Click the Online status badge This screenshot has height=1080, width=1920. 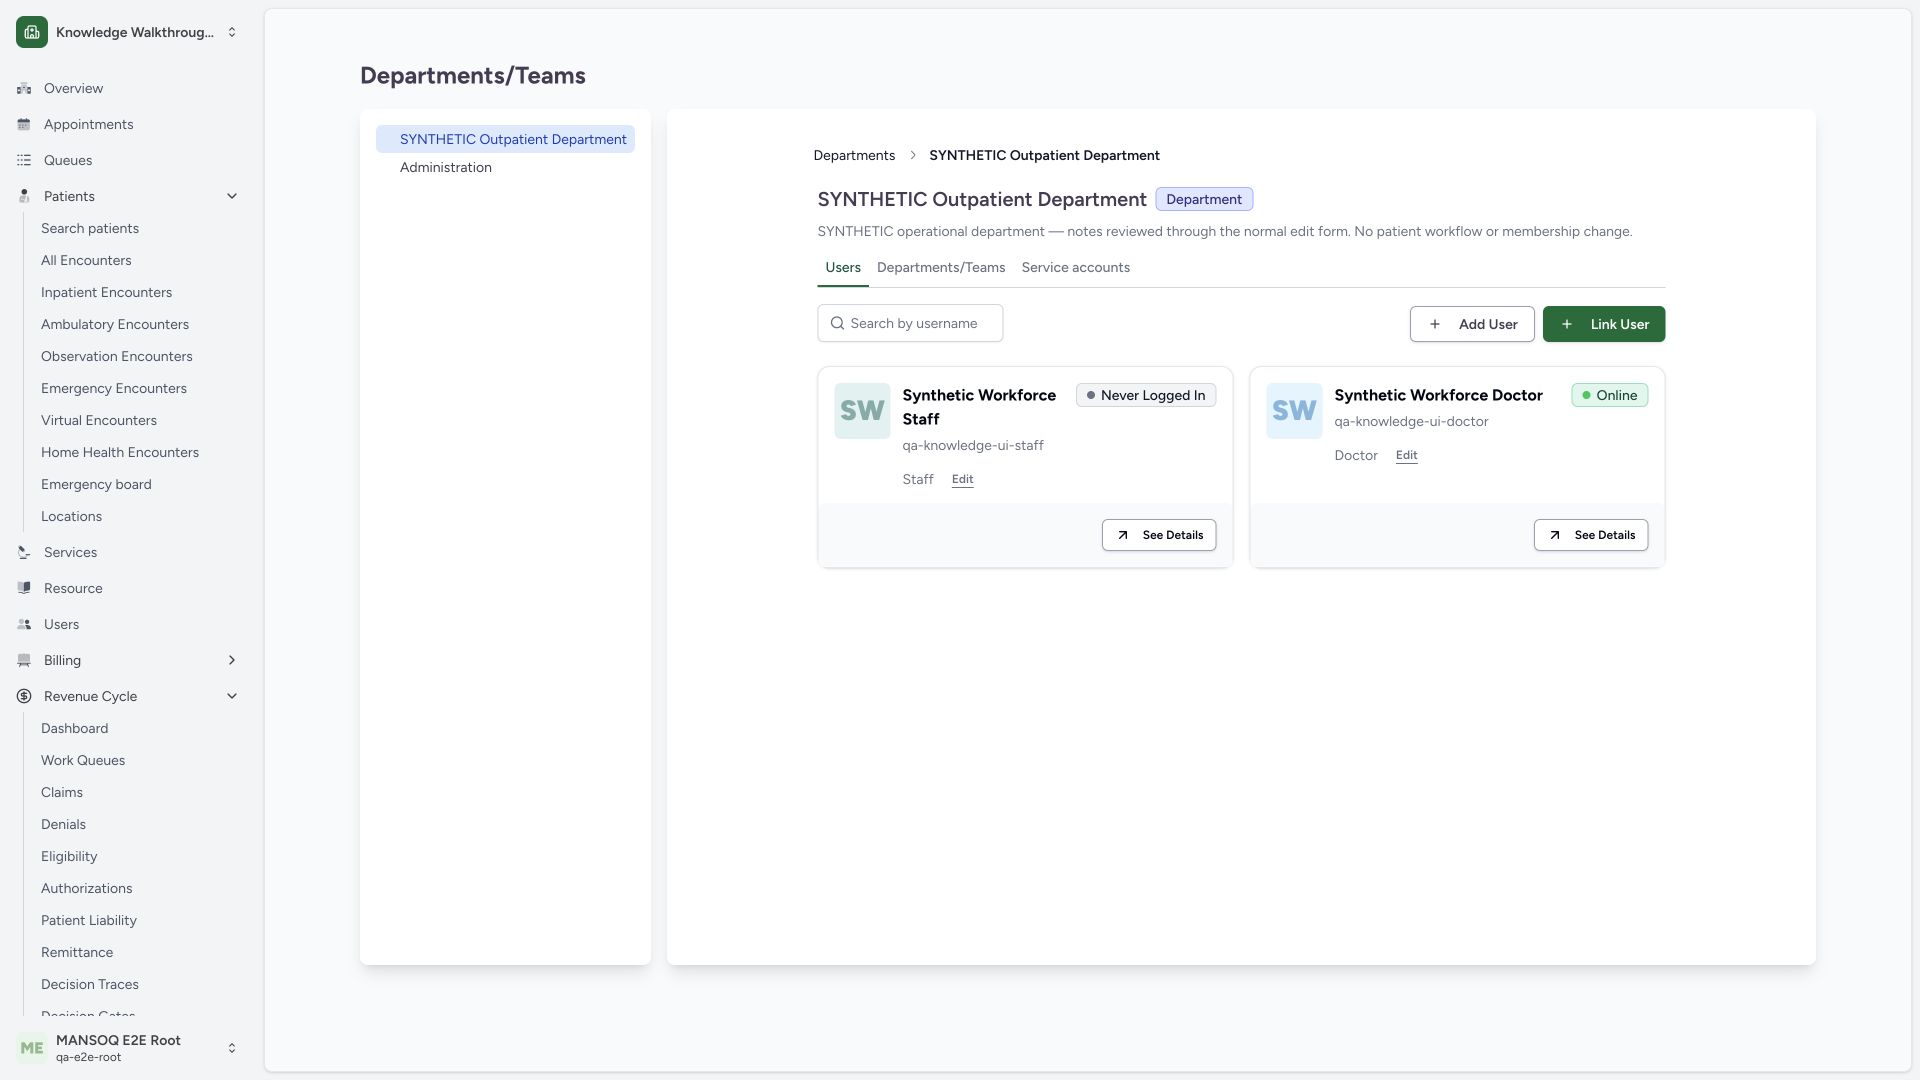(1609, 395)
